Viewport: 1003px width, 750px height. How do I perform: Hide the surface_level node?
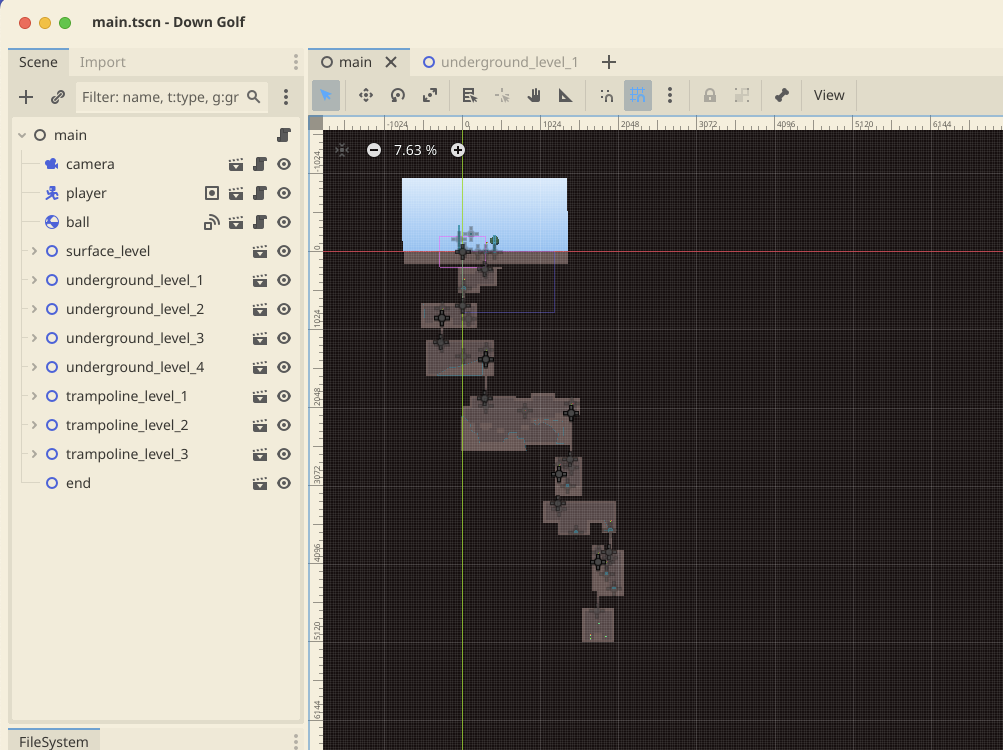point(284,251)
